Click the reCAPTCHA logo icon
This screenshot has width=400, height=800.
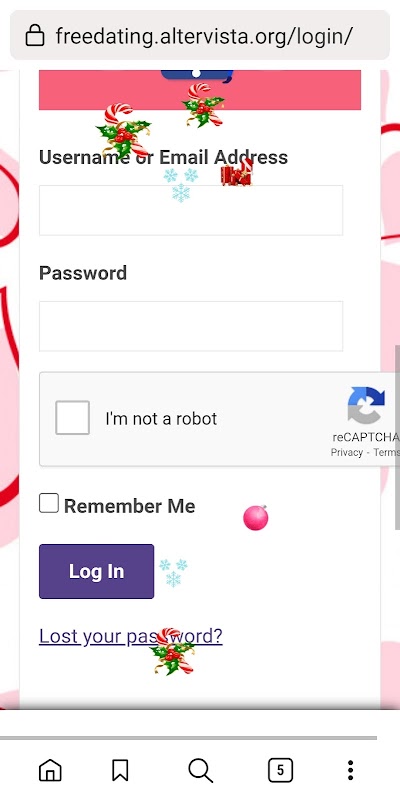click(x=366, y=405)
